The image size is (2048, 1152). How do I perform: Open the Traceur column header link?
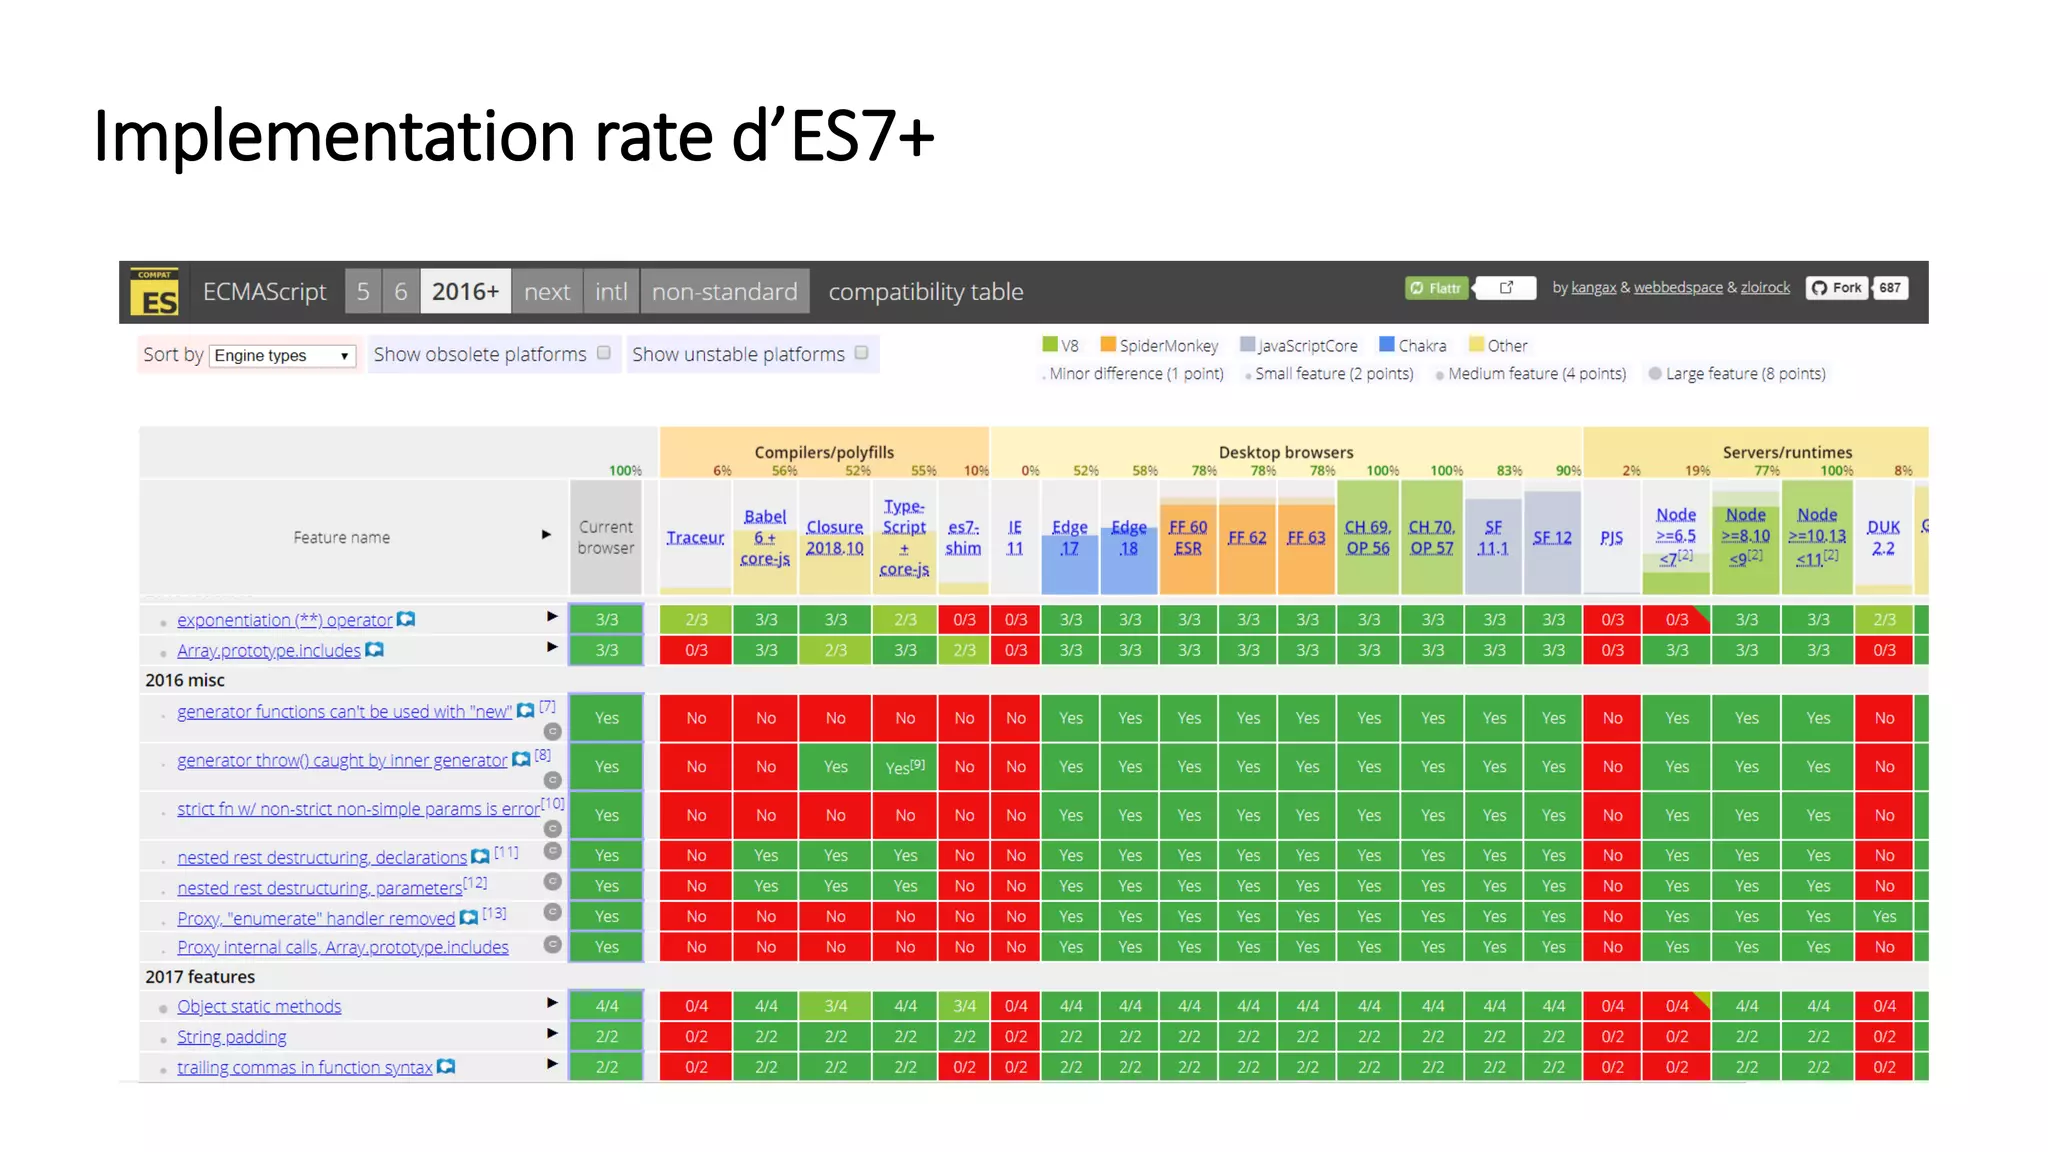[695, 538]
